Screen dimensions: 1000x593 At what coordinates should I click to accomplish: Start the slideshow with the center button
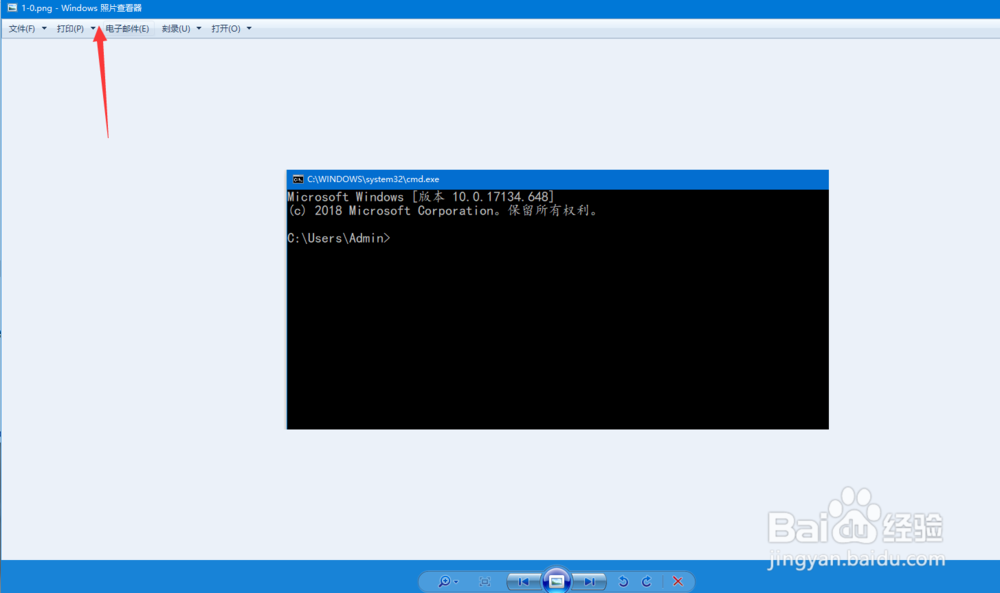tap(556, 581)
